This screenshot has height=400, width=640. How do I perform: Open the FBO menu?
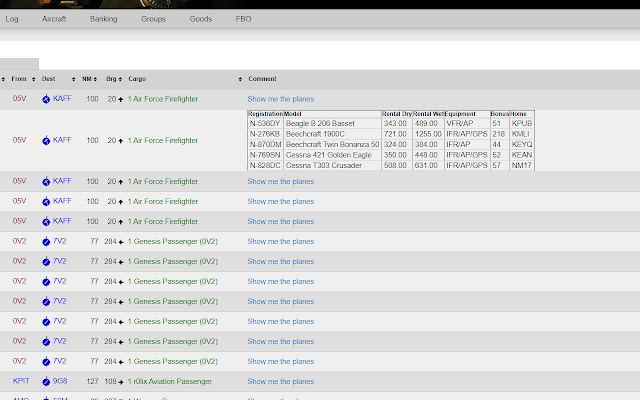click(245, 19)
